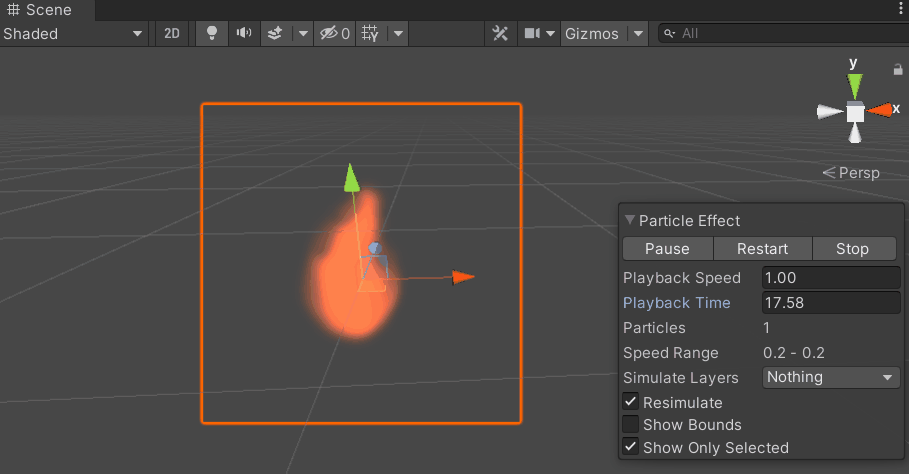Open camera settings dropdown arrow
Image resolution: width=909 pixels, height=474 pixels.
point(551,34)
